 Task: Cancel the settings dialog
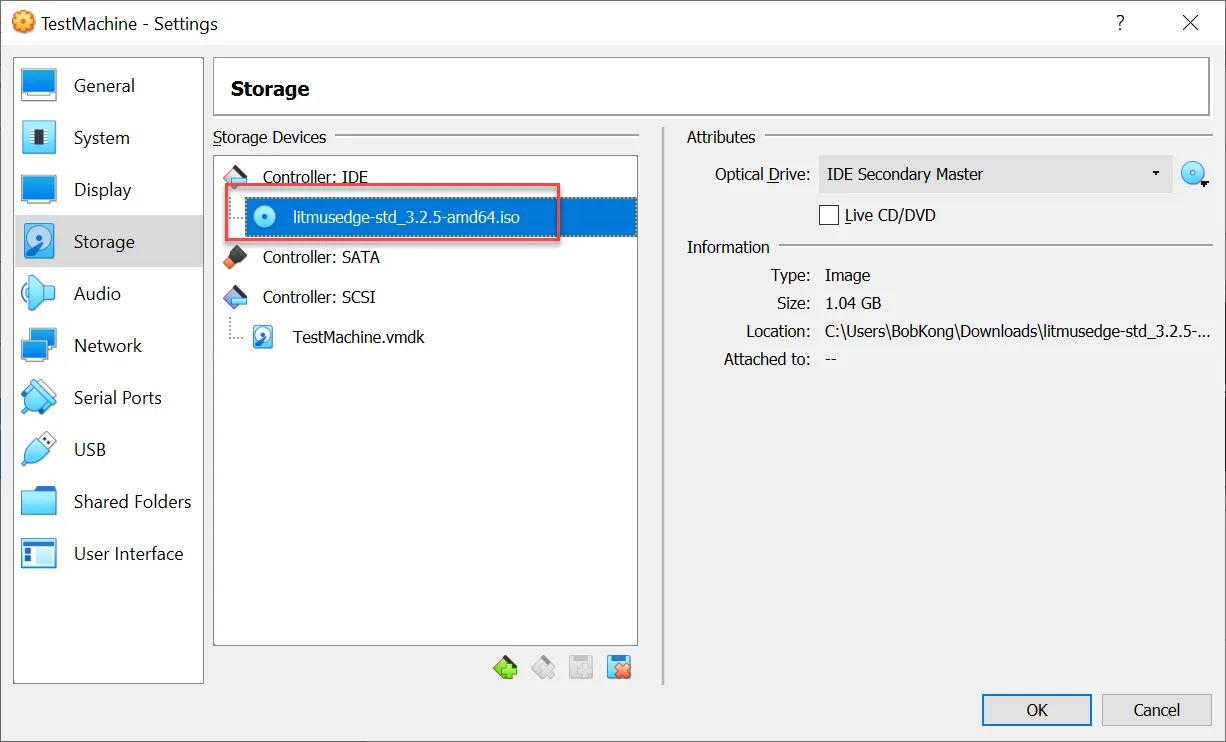click(x=1157, y=710)
